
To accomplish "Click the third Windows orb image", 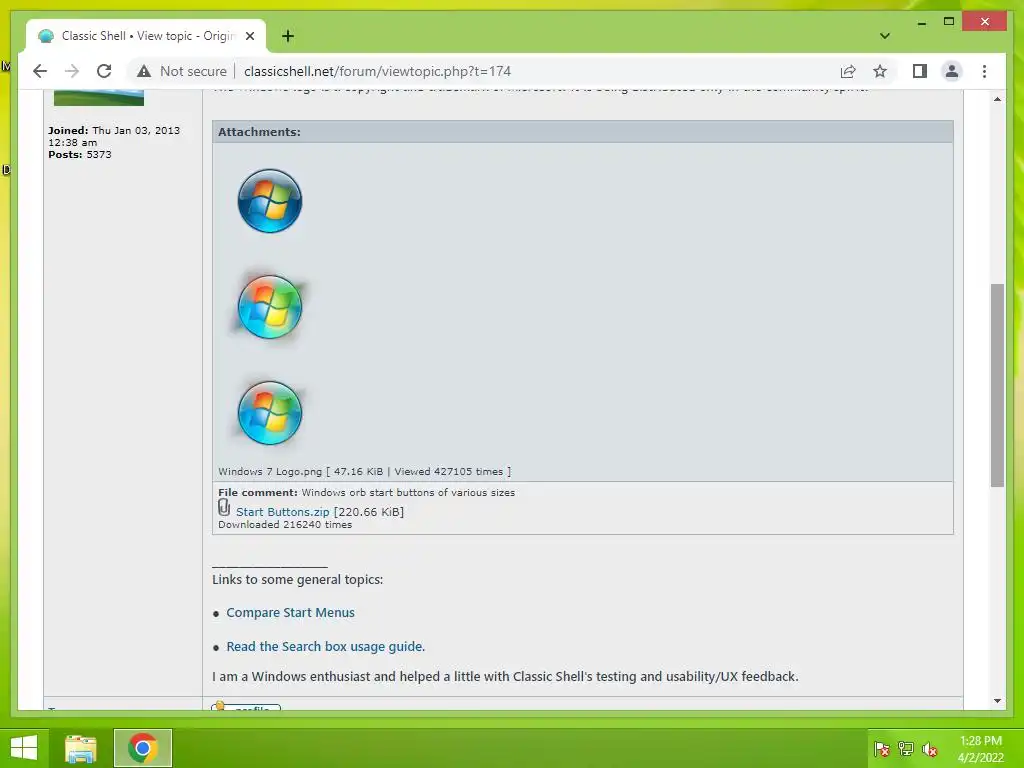I will pyautogui.click(x=270, y=413).
